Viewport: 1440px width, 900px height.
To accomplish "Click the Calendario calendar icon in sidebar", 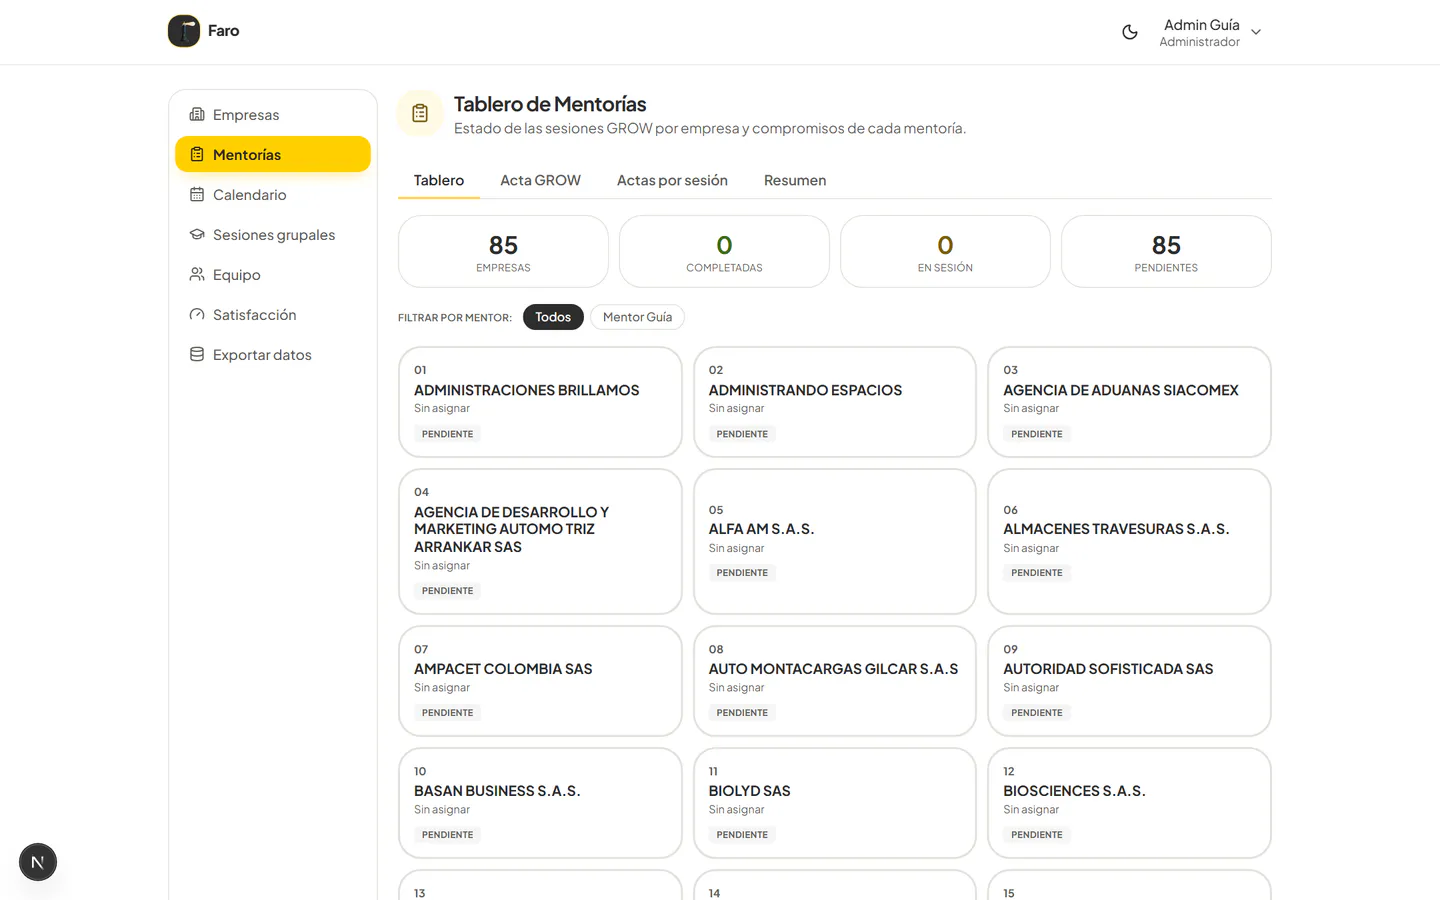I will [x=197, y=194].
